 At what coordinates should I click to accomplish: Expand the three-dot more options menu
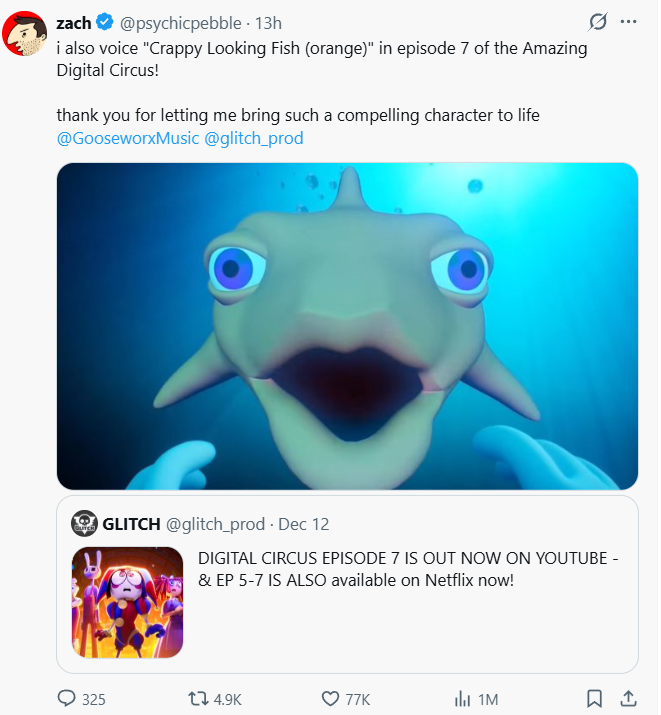coord(628,22)
